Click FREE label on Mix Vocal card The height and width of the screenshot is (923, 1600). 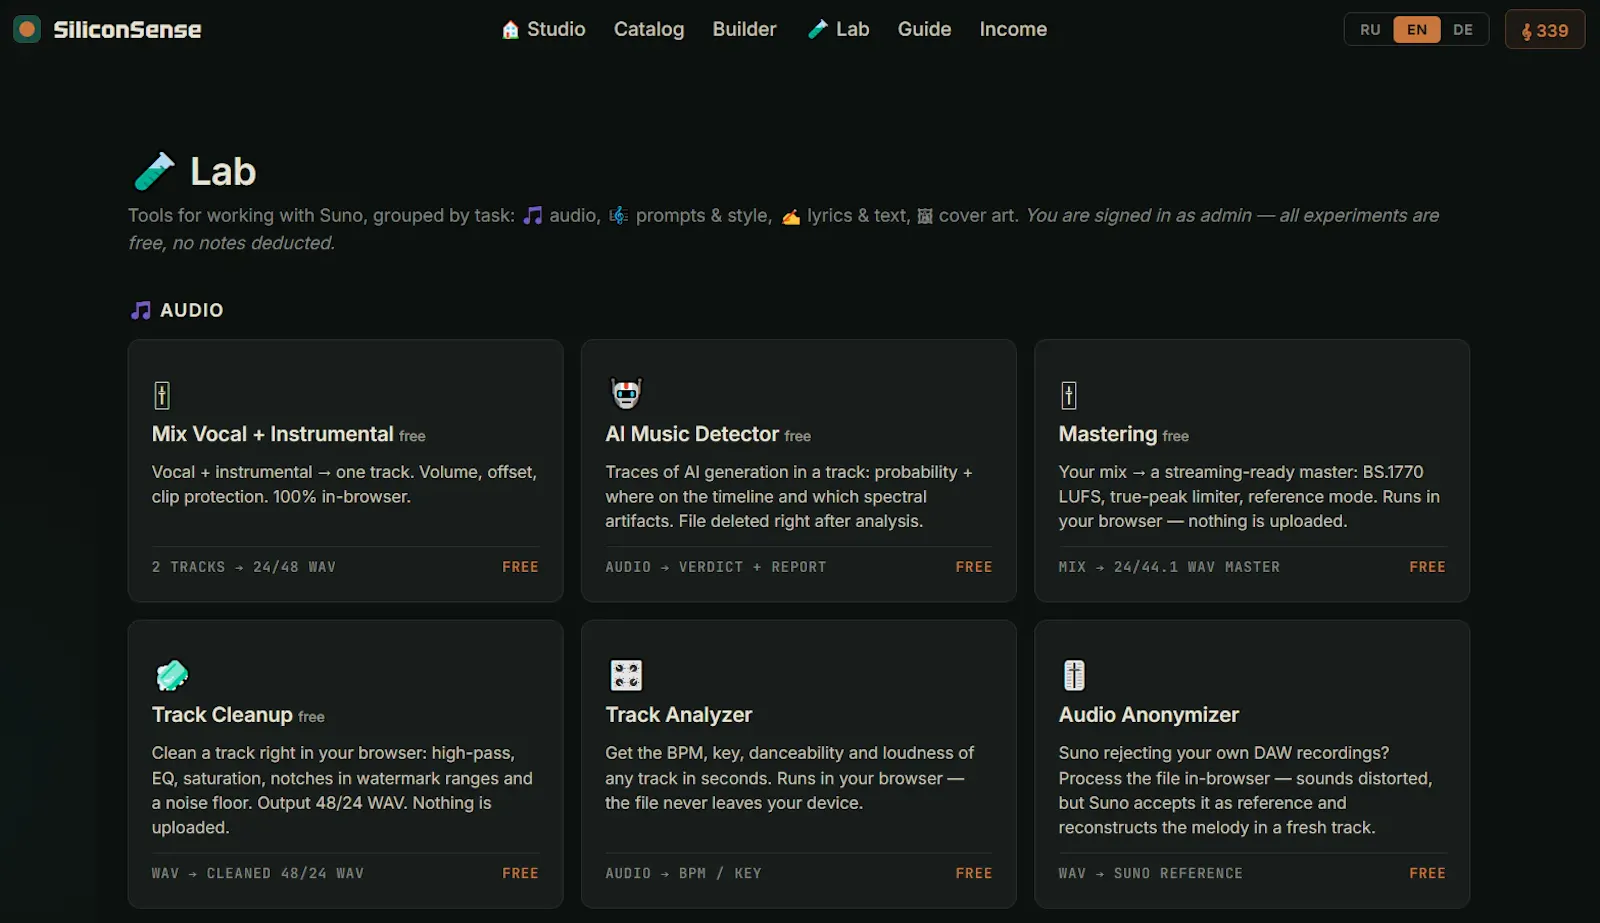point(520,567)
